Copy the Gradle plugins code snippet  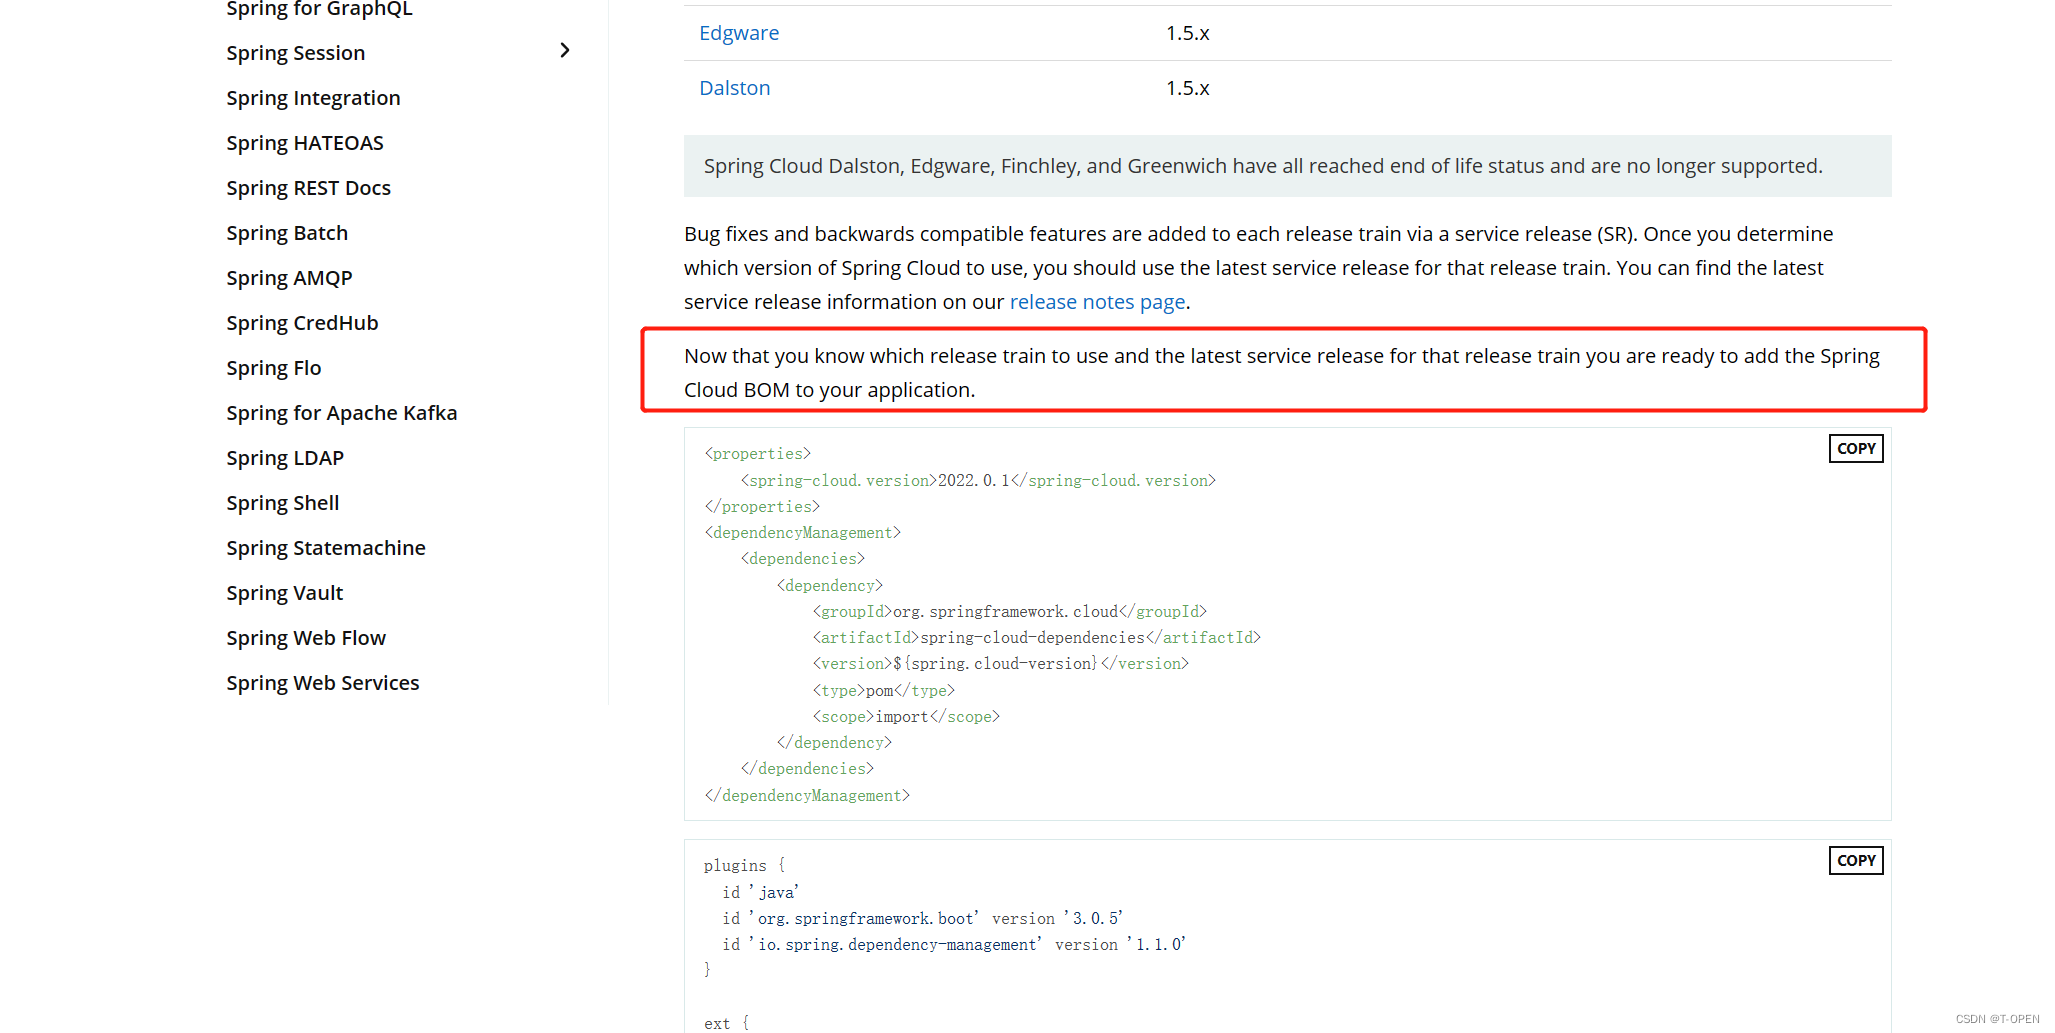1856,860
